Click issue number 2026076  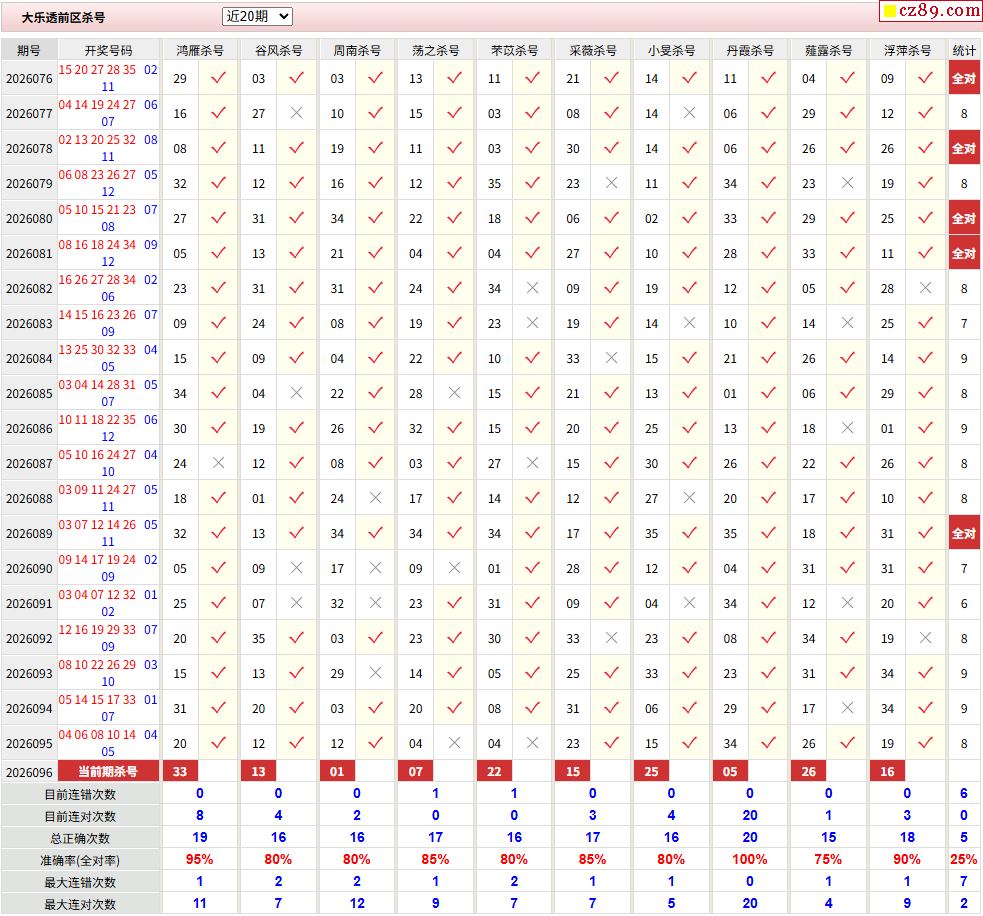click(29, 79)
